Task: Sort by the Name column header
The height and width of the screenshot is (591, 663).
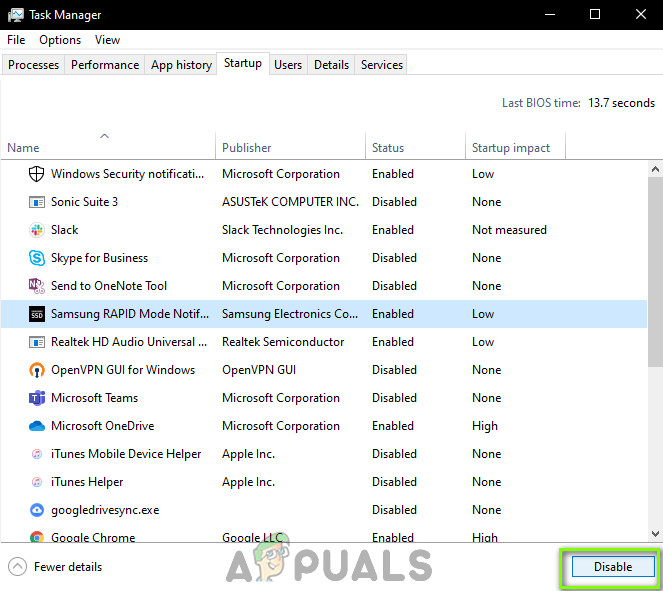Action: click(108, 146)
